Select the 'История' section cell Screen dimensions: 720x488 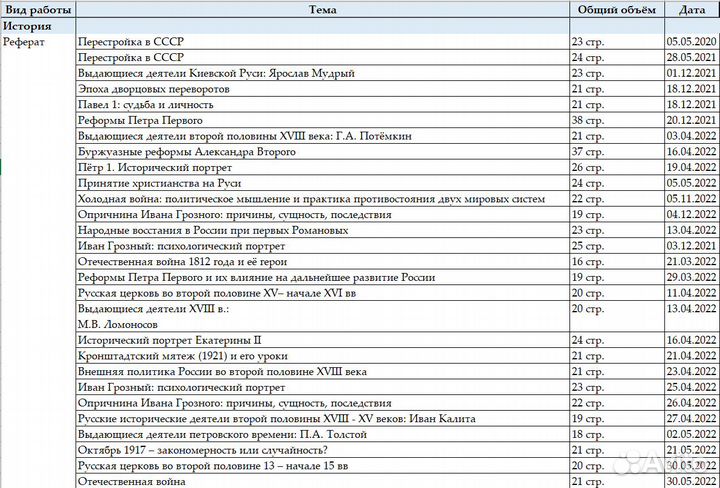38,26
